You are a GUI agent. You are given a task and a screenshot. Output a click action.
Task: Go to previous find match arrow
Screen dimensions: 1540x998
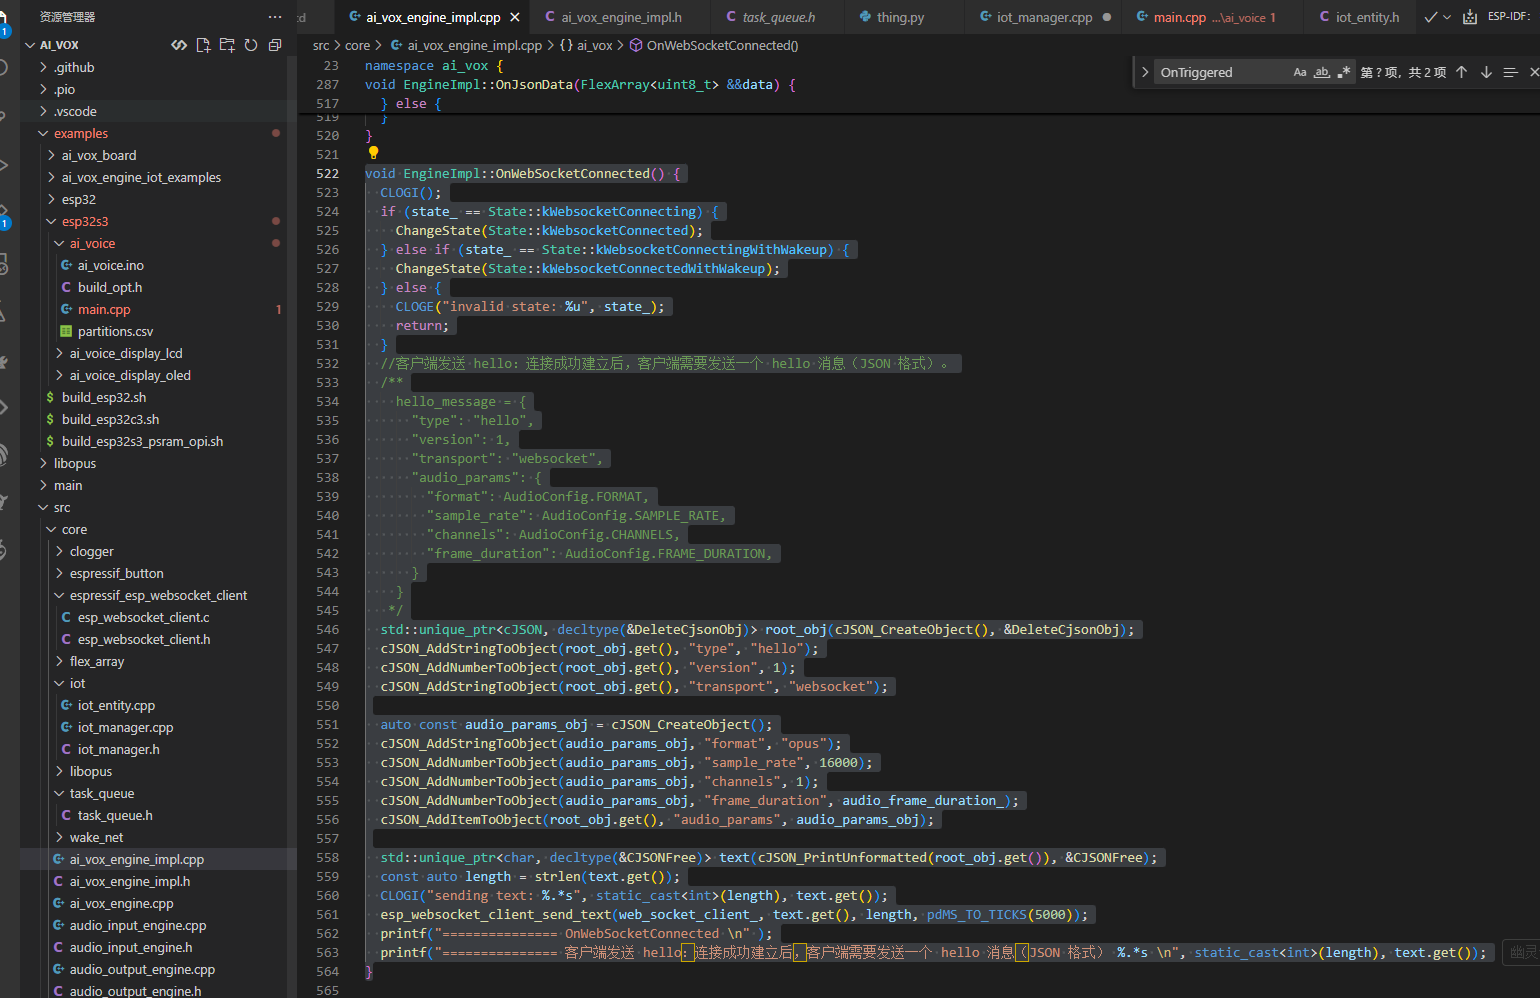click(x=1461, y=72)
